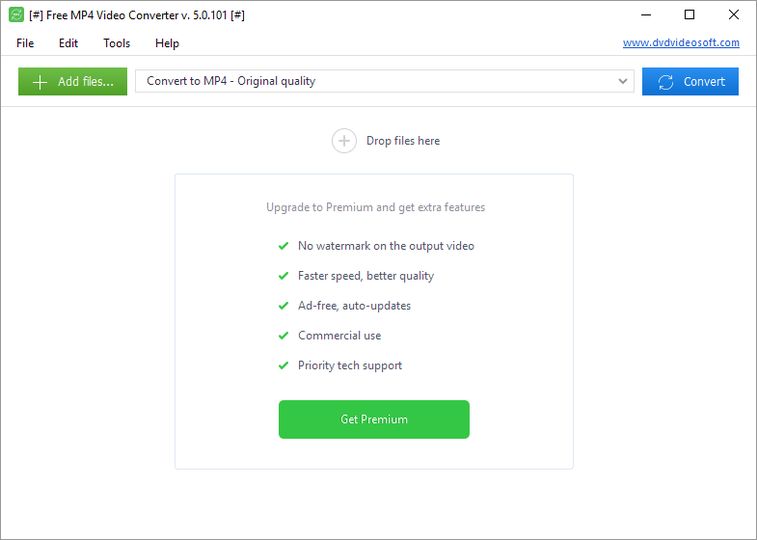This screenshot has height=540, width=757.
Task: Open the Help menu
Action: tap(167, 43)
